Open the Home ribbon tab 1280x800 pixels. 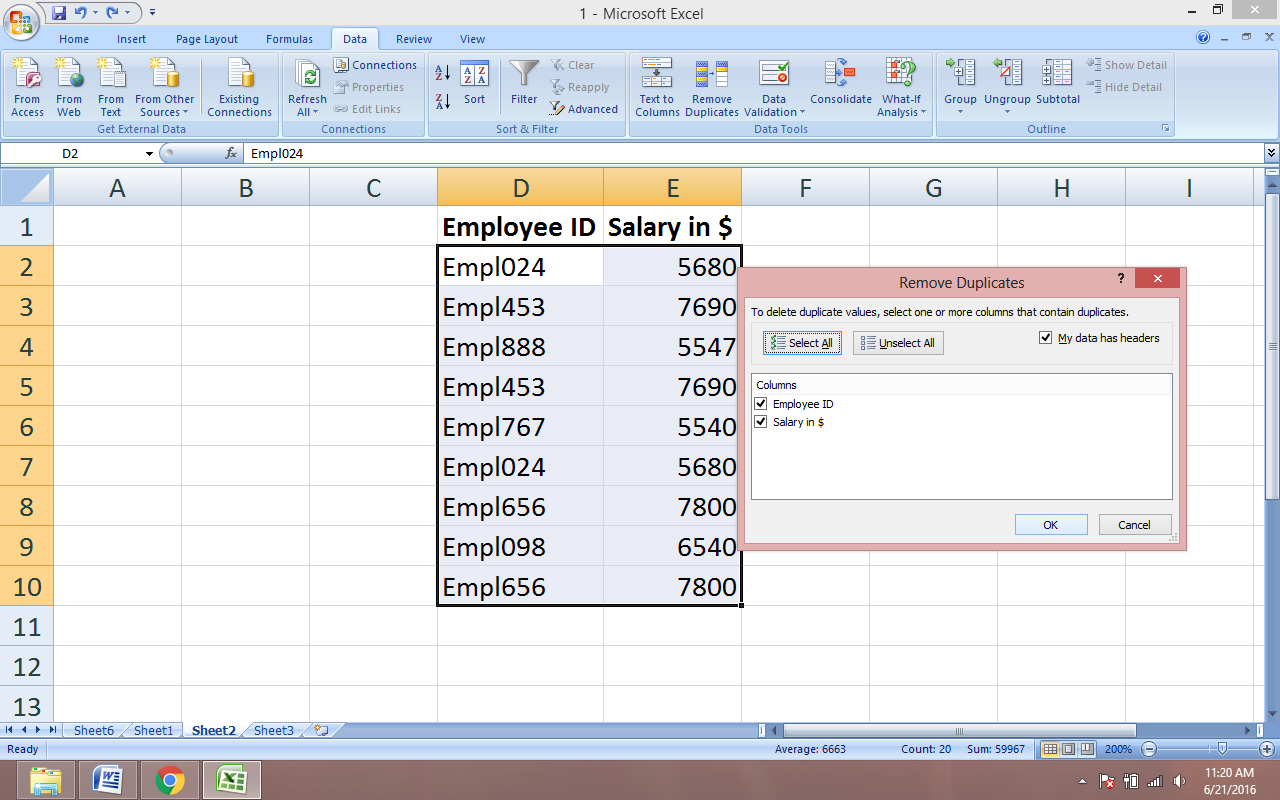click(x=74, y=39)
